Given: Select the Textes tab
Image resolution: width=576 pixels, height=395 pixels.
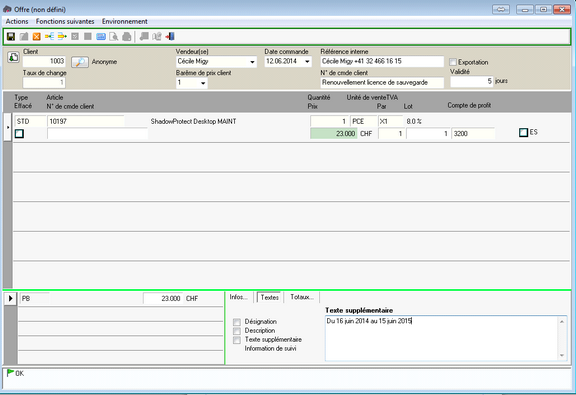Looking at the screenshot, I should click(270, 297).
